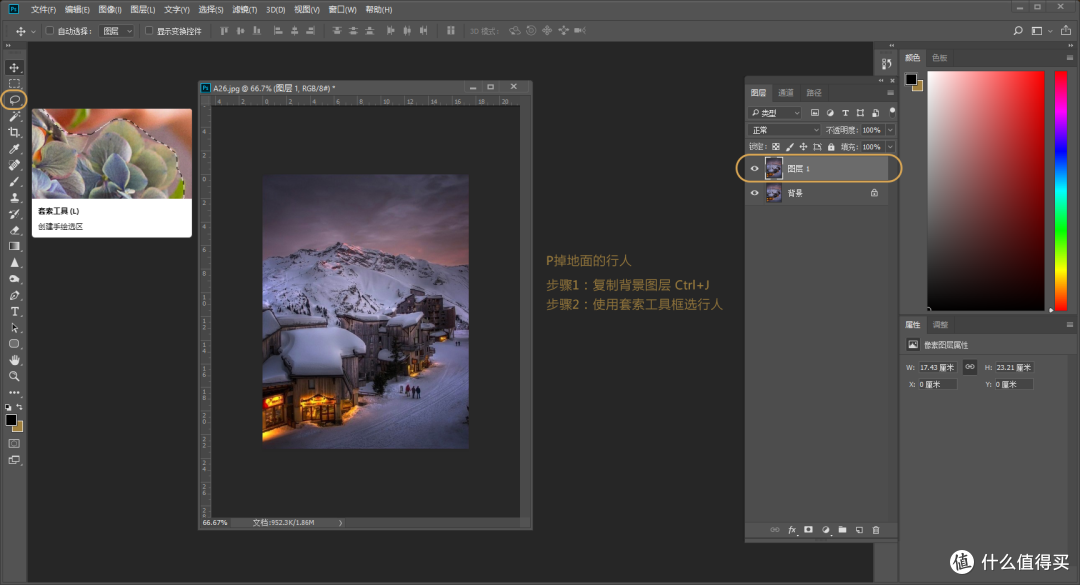The width and height of the screenshot is (1080, 585).
Task: Click the lock icon on the 背景 layer
Action: point(875,193)
